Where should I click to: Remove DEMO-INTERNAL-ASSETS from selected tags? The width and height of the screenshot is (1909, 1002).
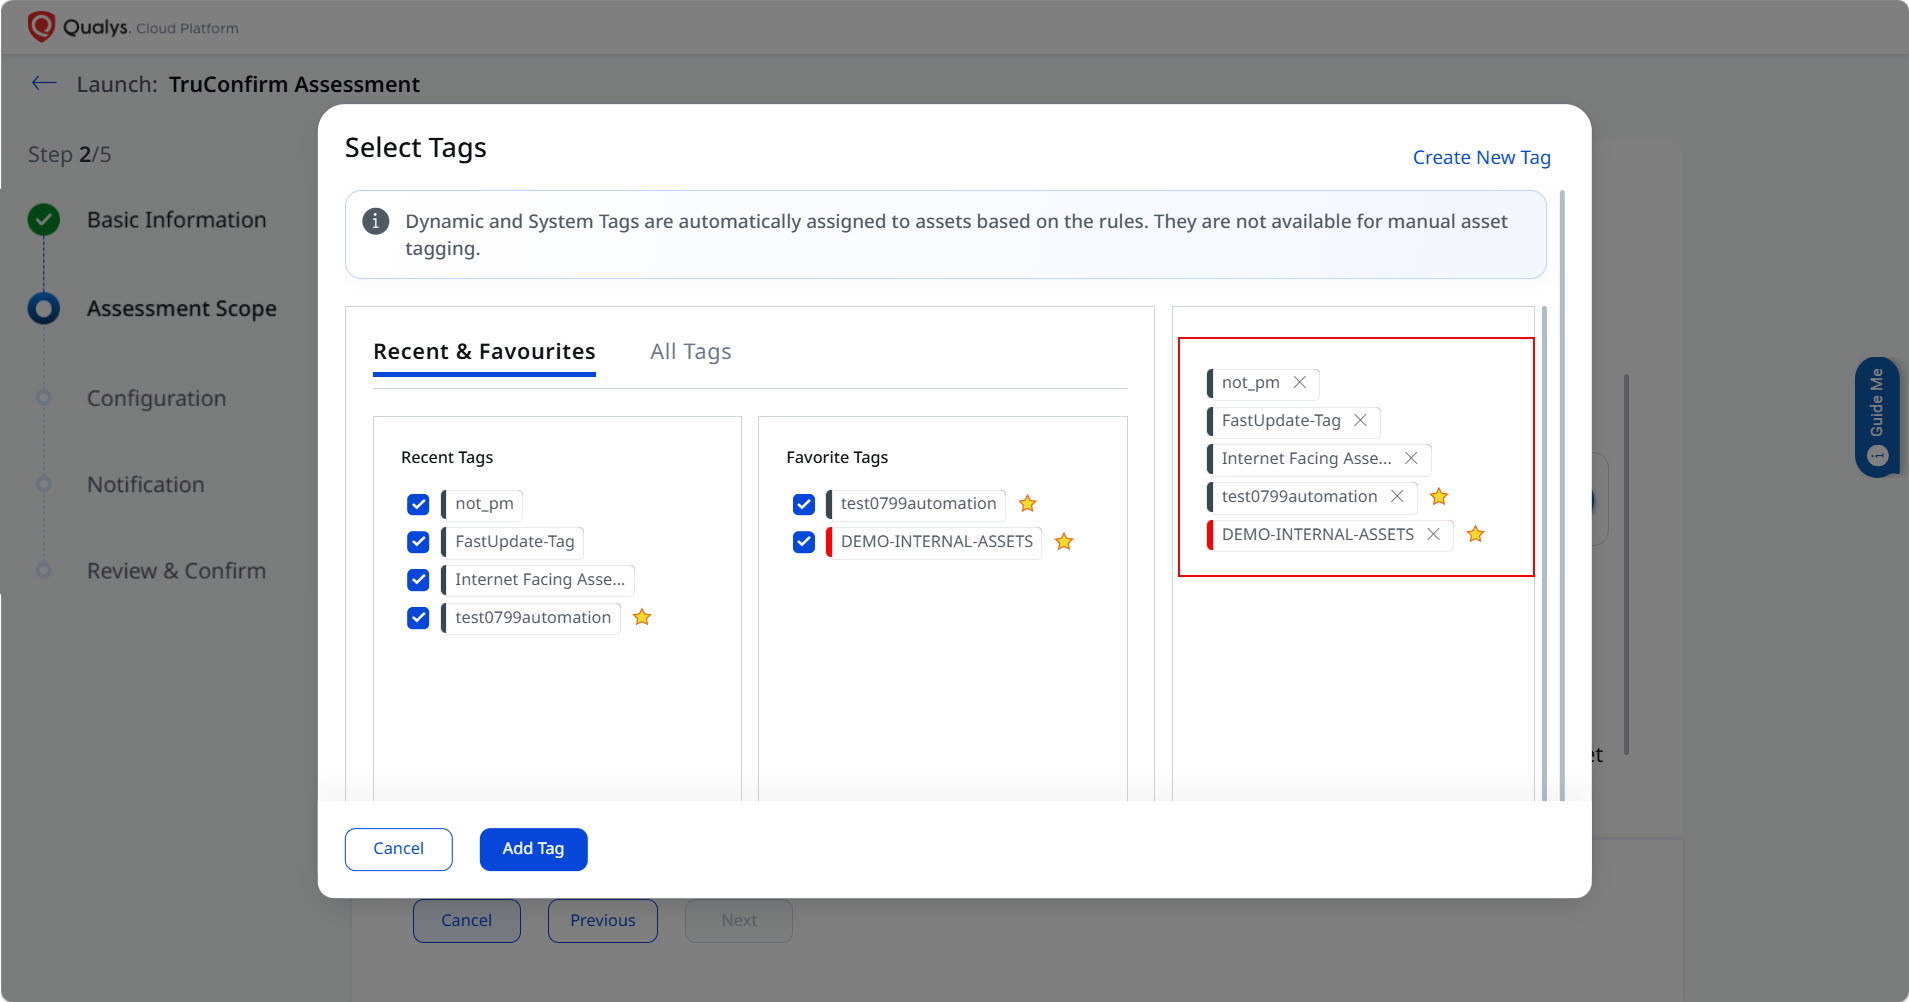1433,534
